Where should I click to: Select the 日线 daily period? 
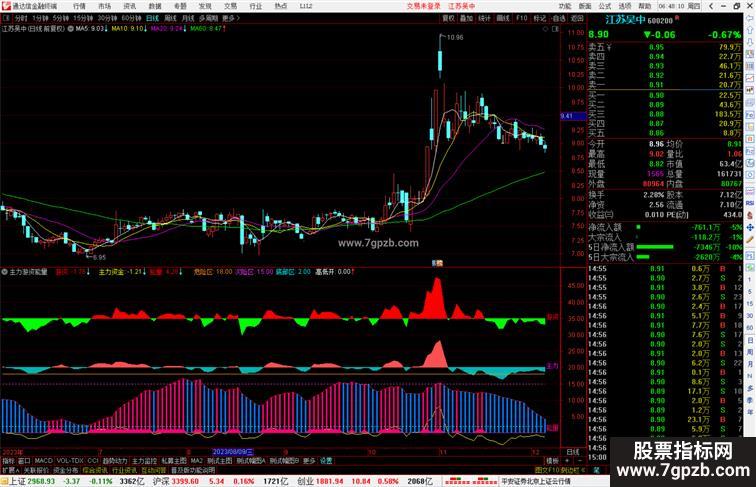tap(152, 18)
